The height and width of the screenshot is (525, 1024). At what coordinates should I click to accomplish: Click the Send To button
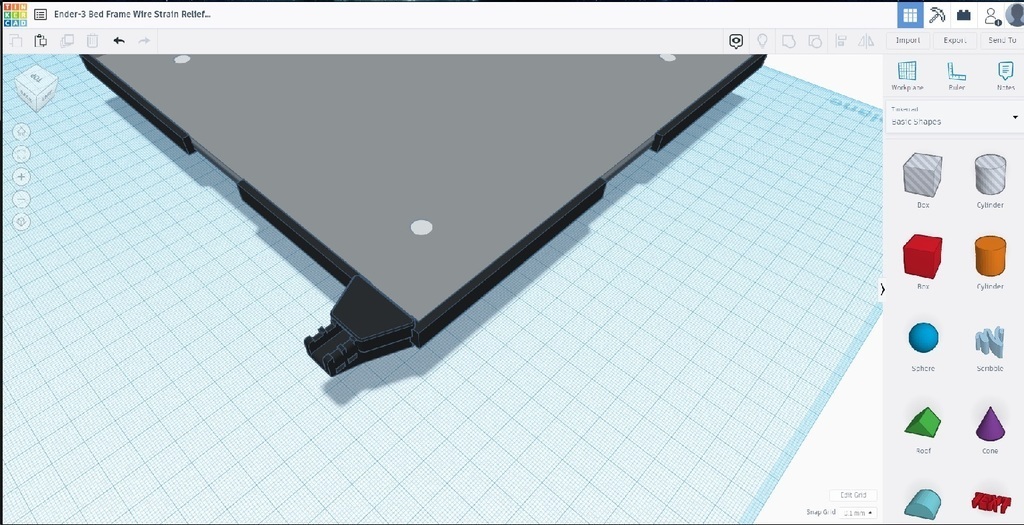tap(1002, 40)
